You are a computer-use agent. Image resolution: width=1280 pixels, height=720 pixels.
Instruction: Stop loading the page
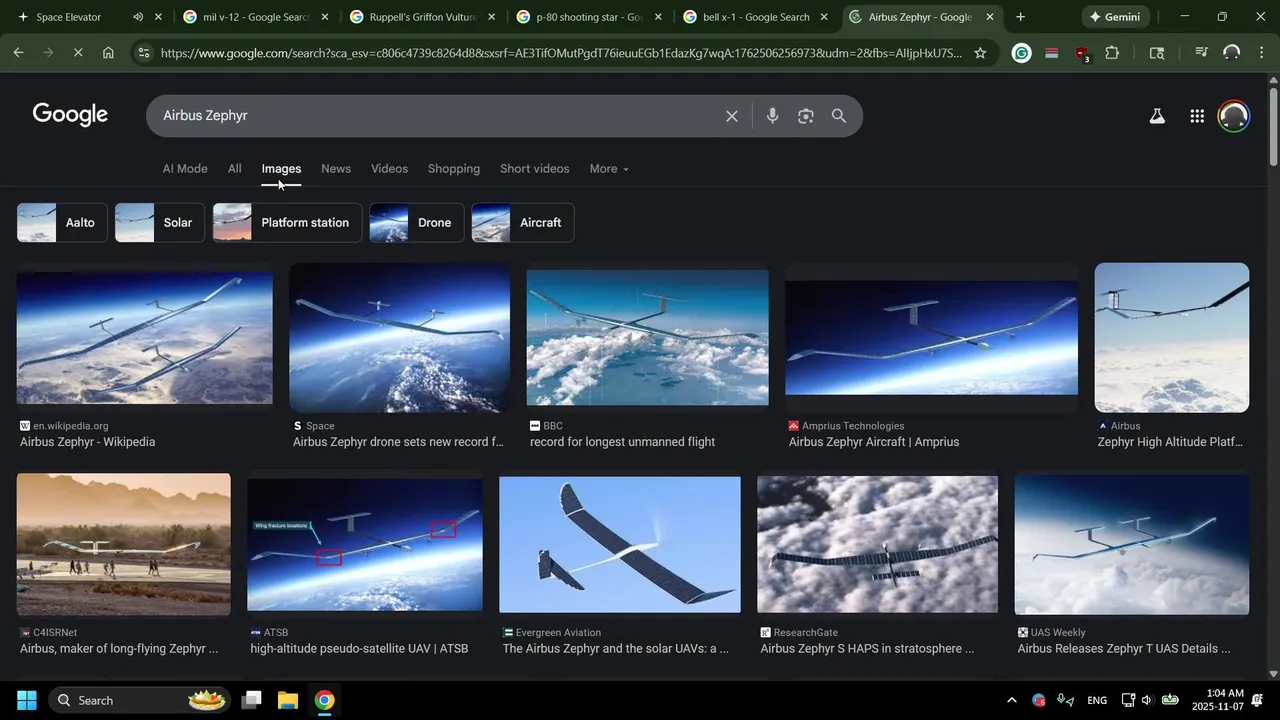[78, 53]
